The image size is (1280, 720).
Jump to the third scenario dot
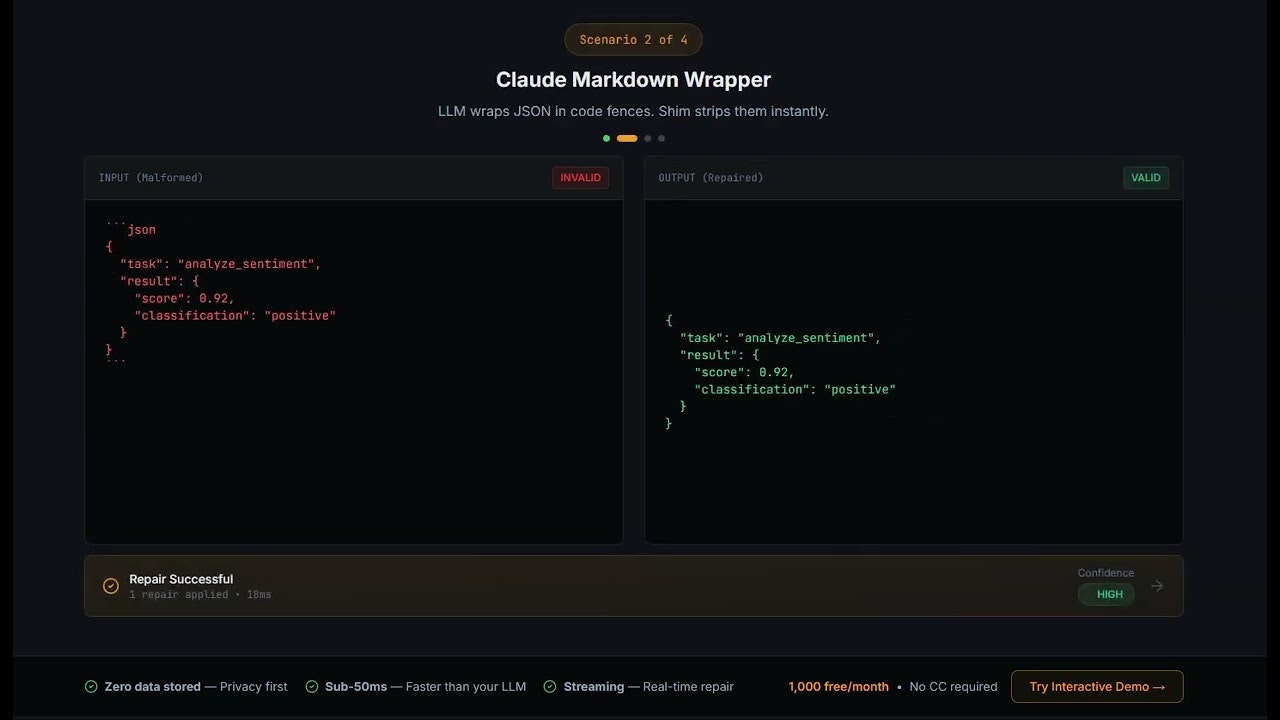pyautogui.click(x=648, y=138)
